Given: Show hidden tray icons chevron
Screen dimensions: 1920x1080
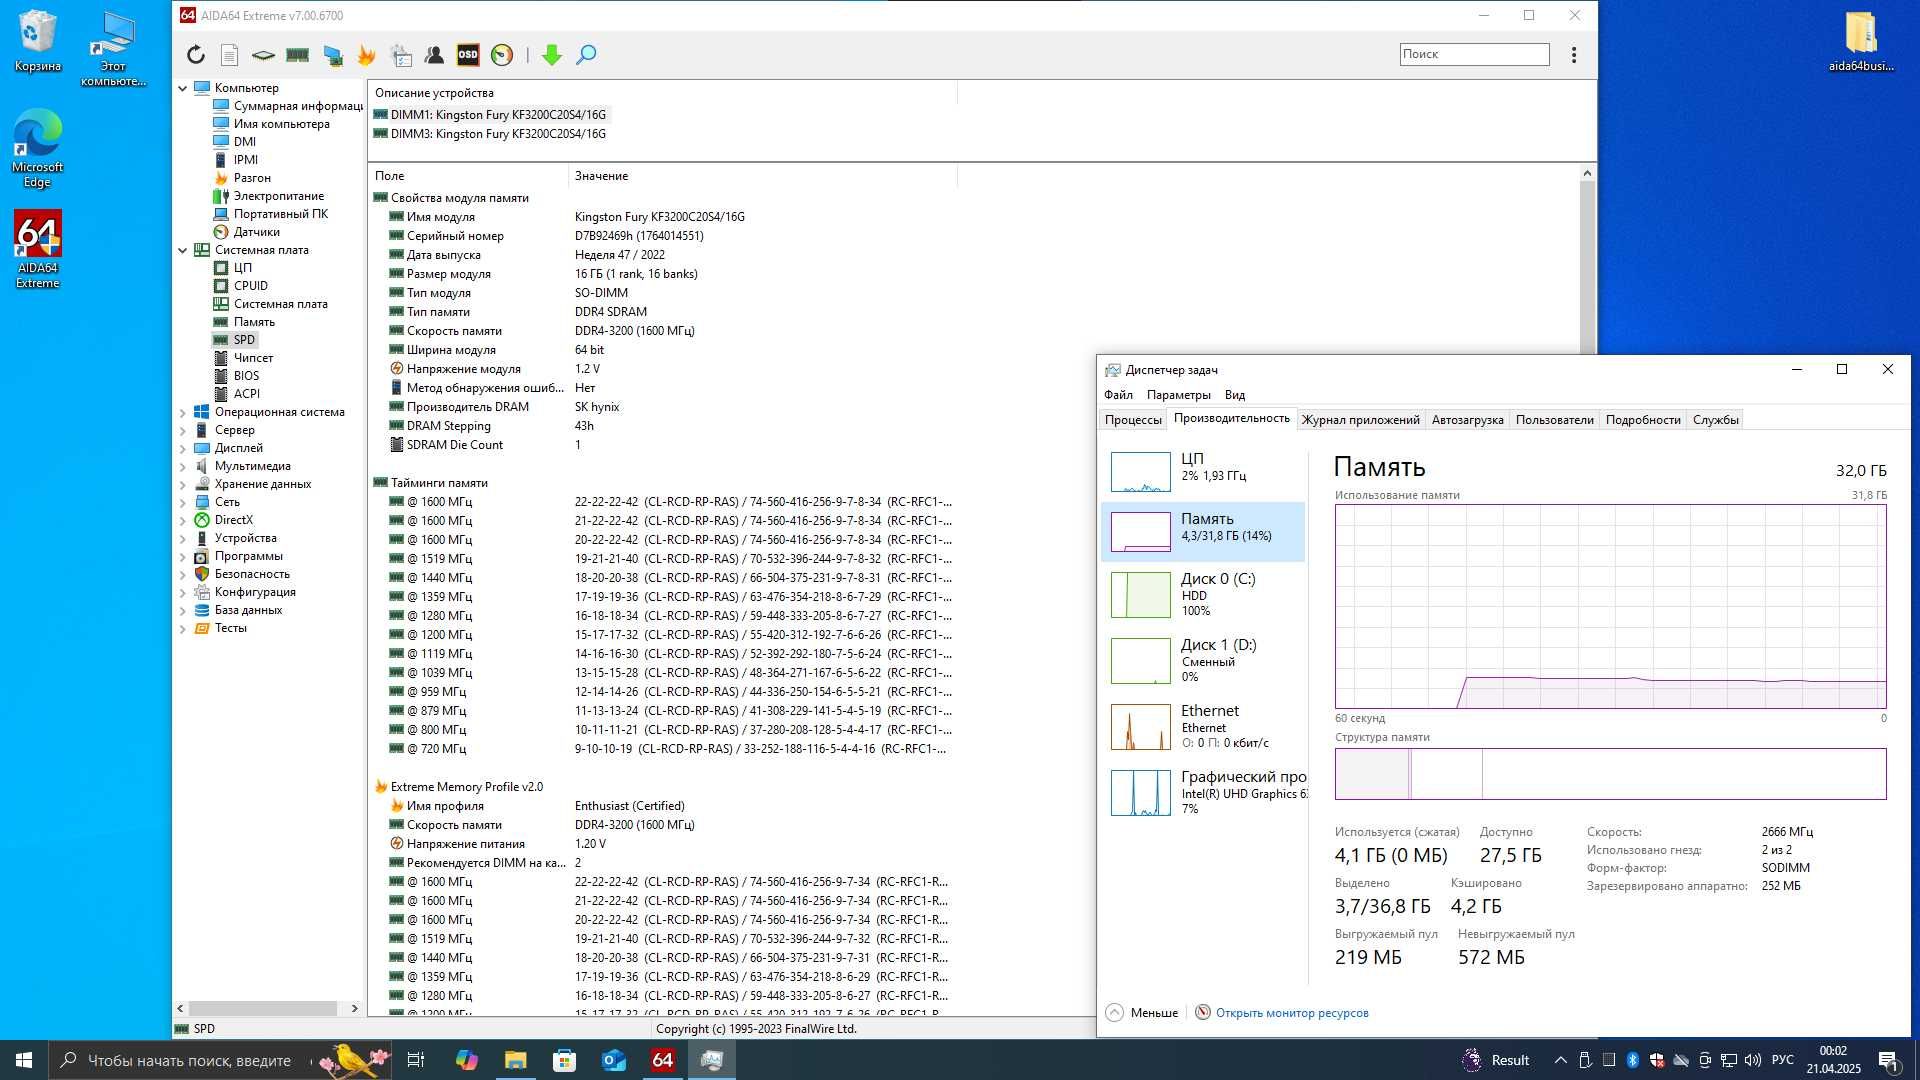Looking at the screenshot, I should (1560, 1060).
